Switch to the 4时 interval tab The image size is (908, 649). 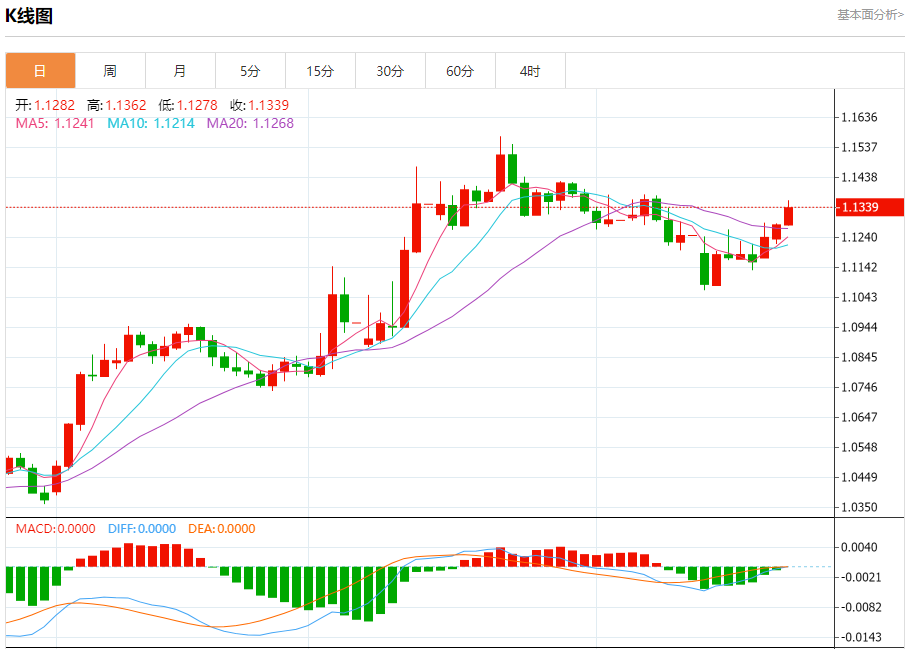tap(530, 71)
